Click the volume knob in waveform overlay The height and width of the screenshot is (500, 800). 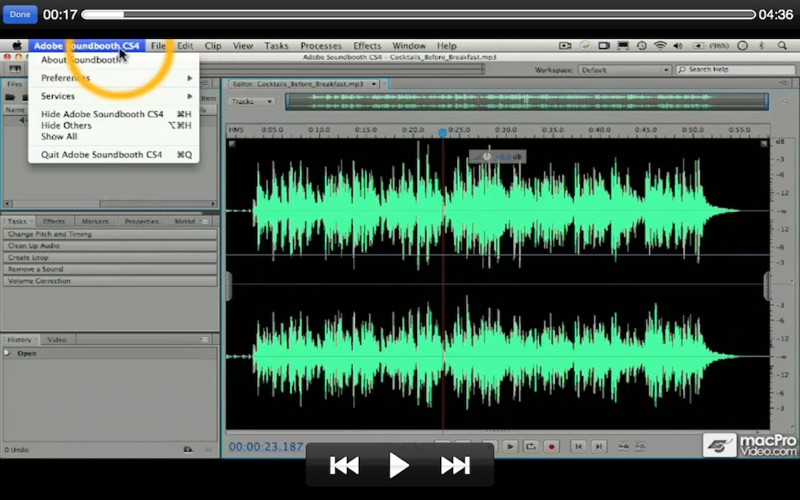(x=487, y=156)
